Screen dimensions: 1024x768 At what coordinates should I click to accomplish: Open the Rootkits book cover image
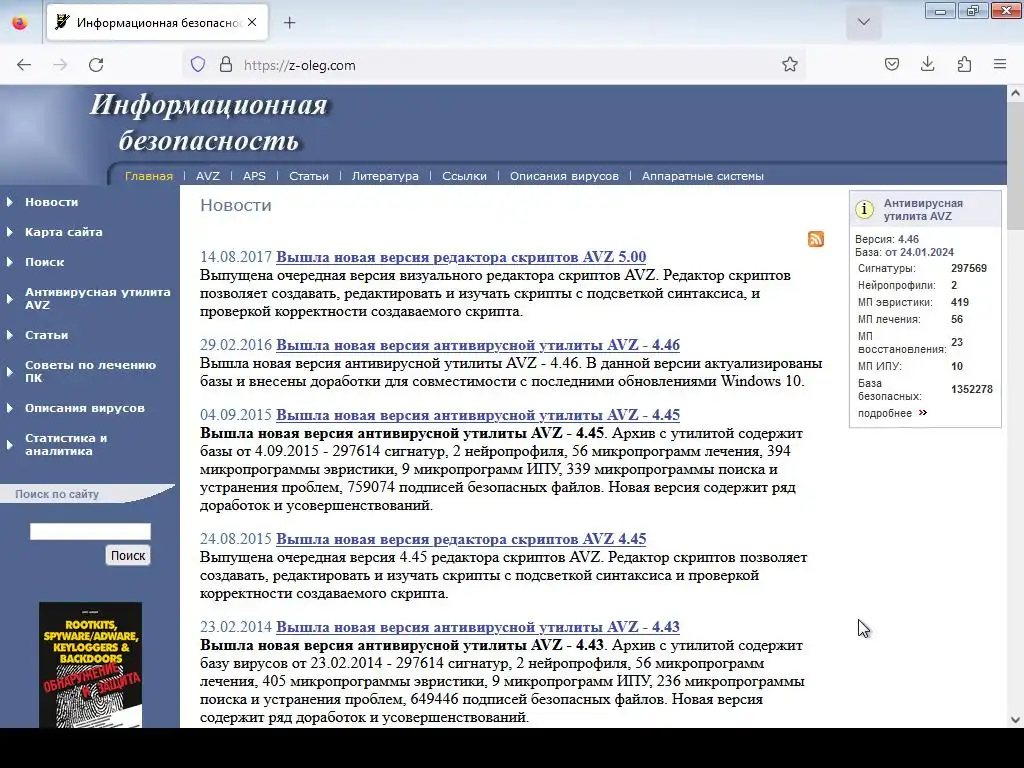pos(90,665)
